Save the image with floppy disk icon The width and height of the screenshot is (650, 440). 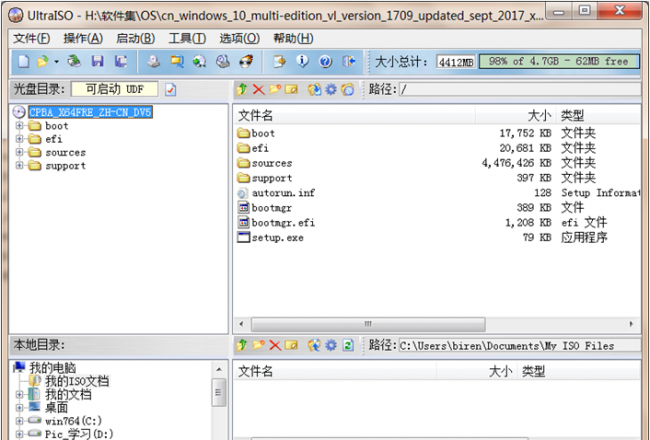[98, 61]
